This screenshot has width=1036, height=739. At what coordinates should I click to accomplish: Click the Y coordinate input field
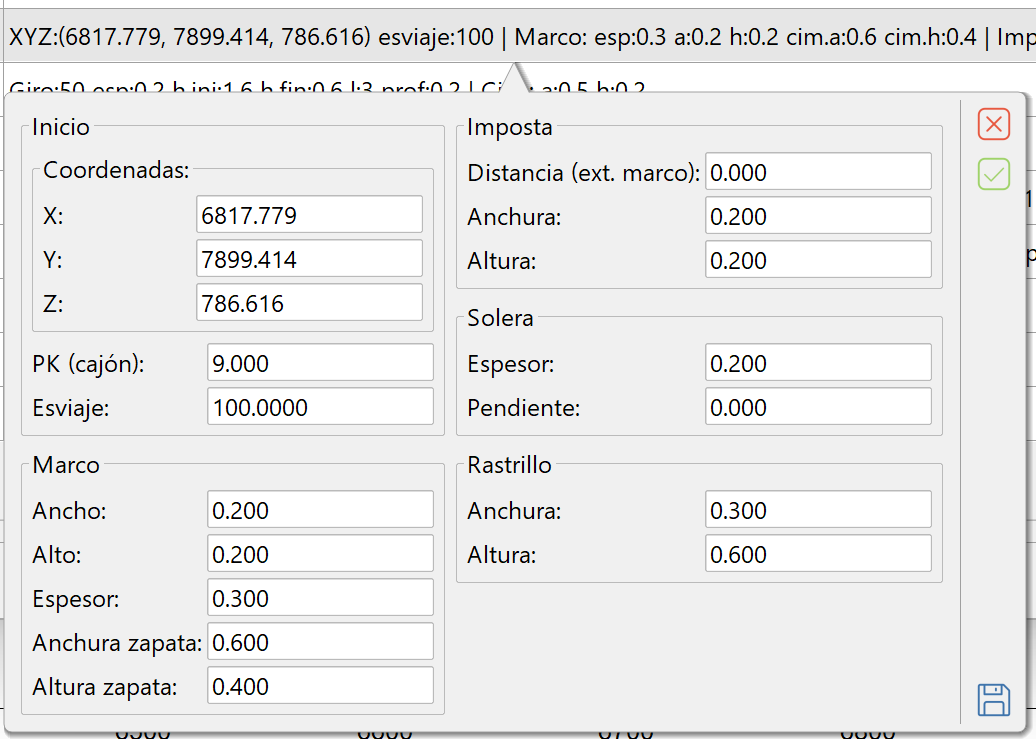[x=309, y=259]
